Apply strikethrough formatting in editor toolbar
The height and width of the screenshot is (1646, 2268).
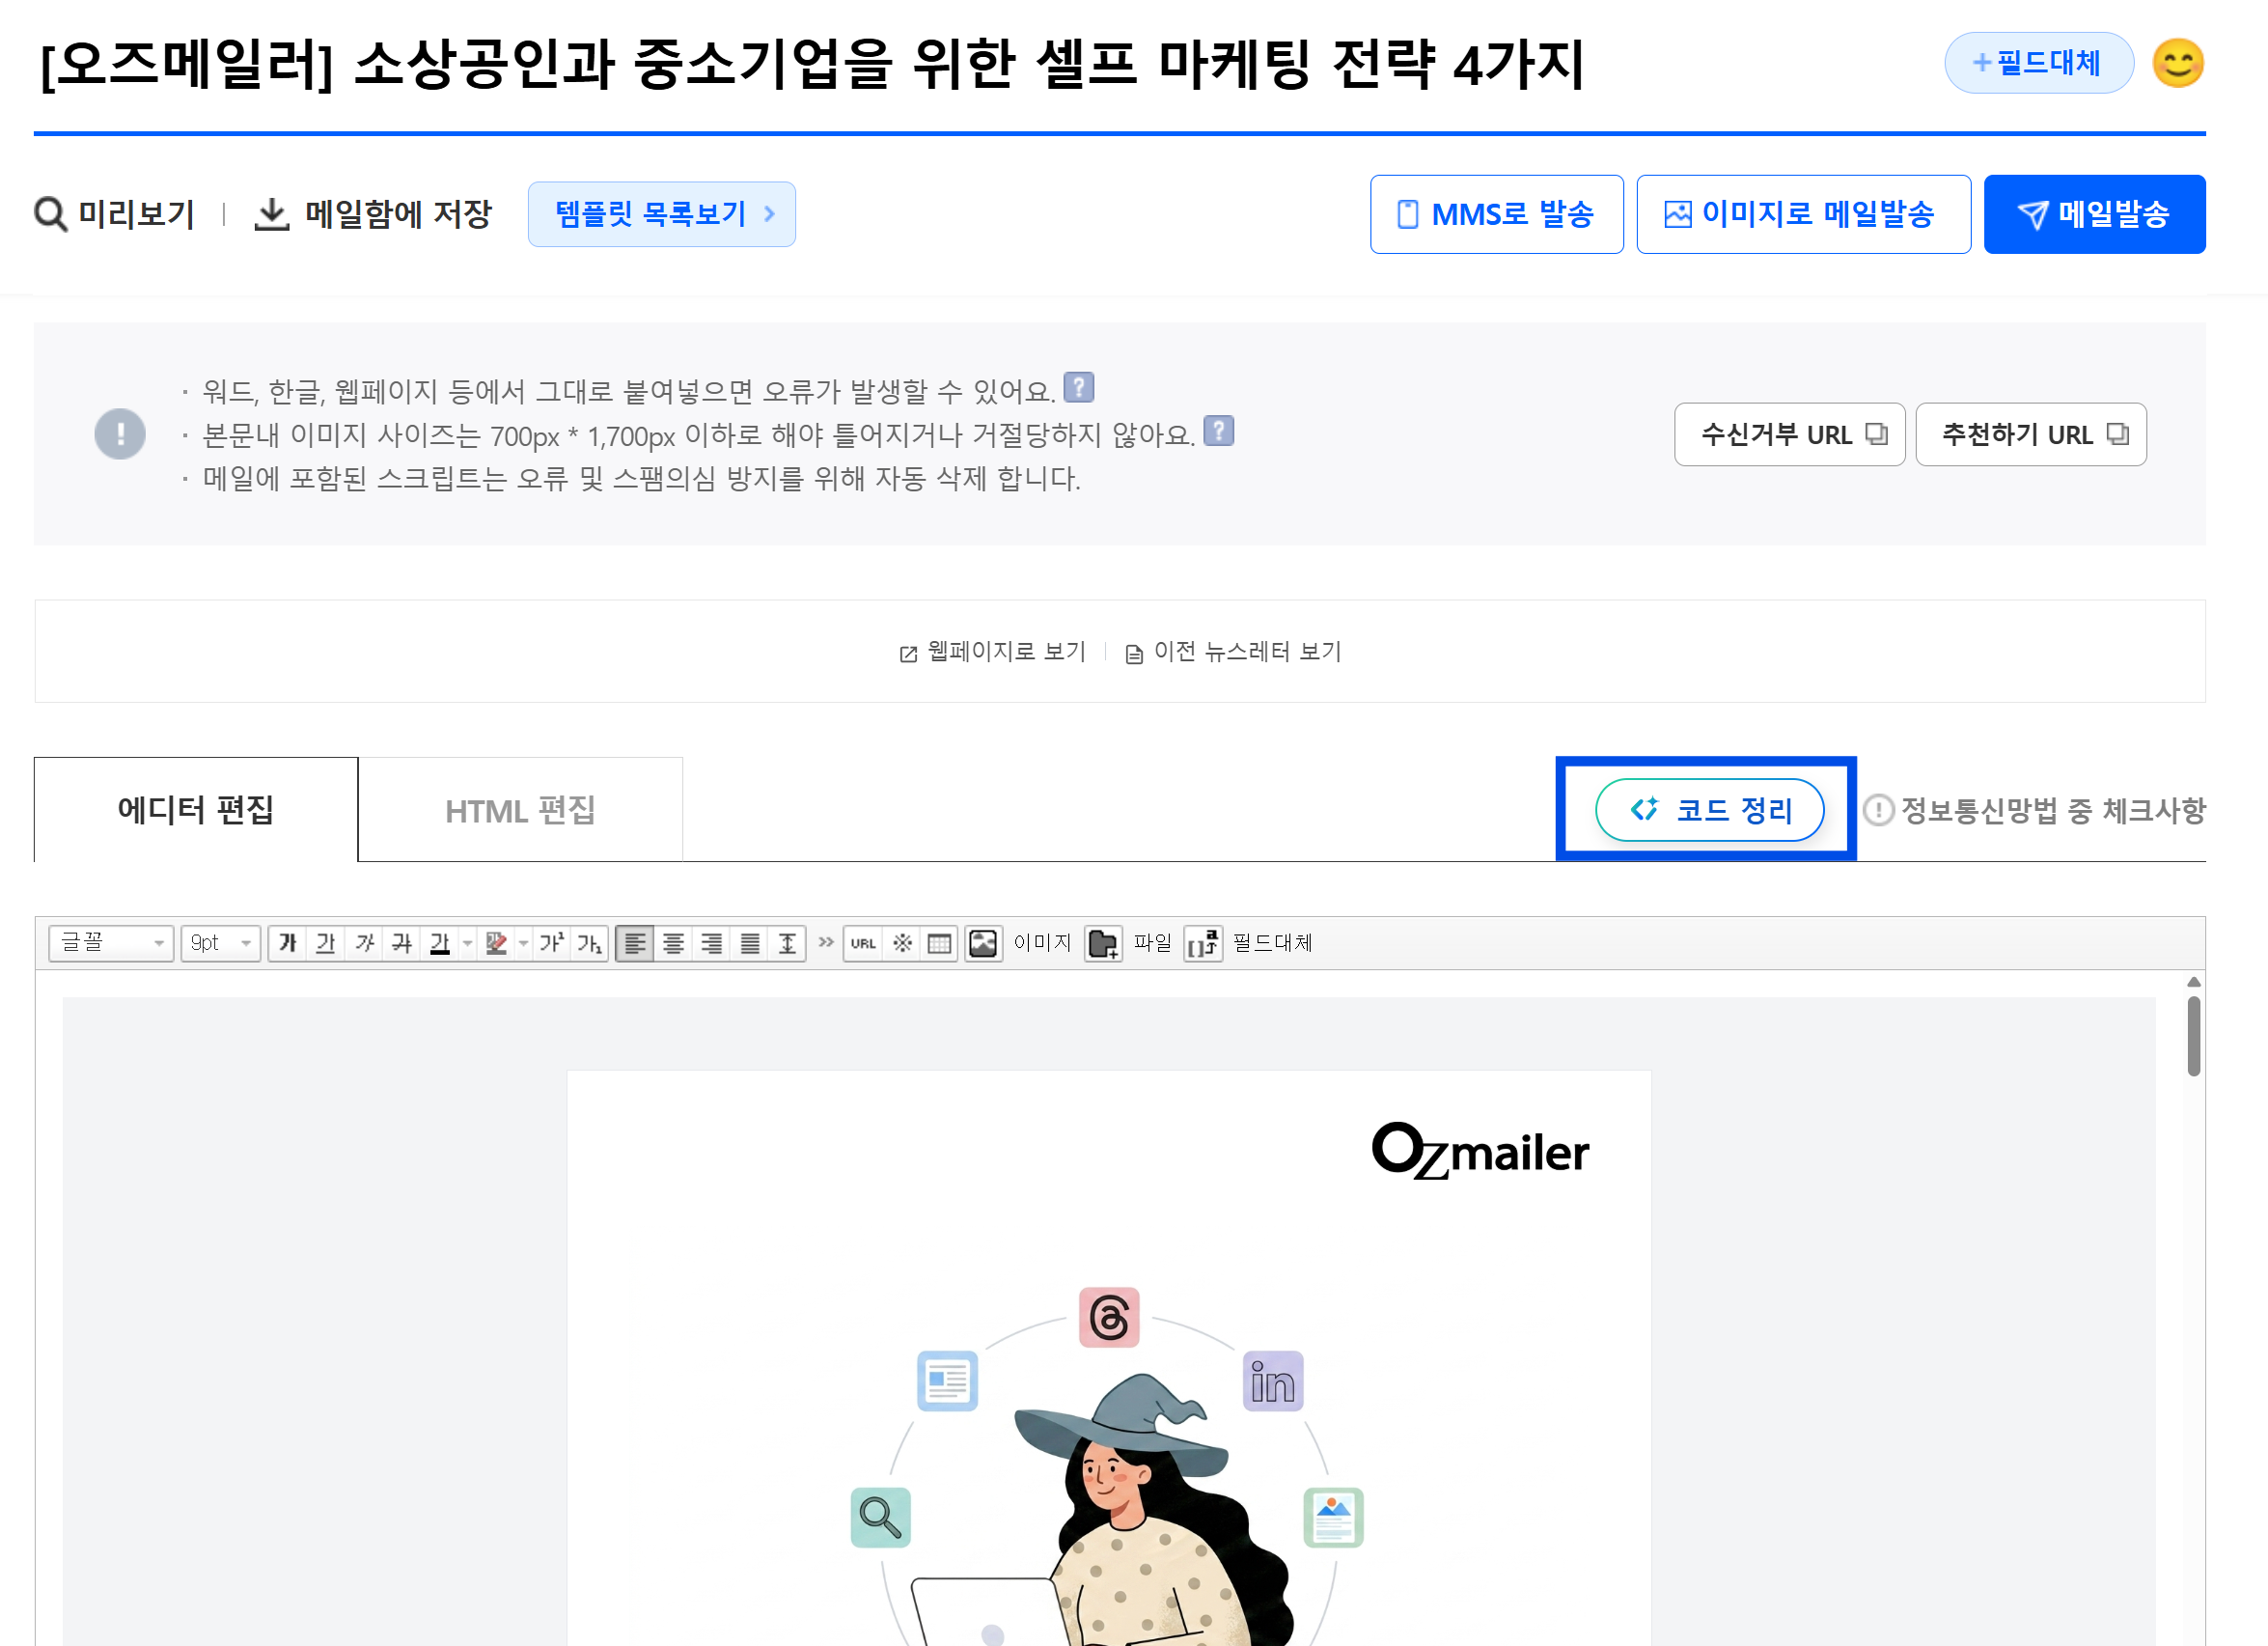pyautogui.click(x=402, y=942)
